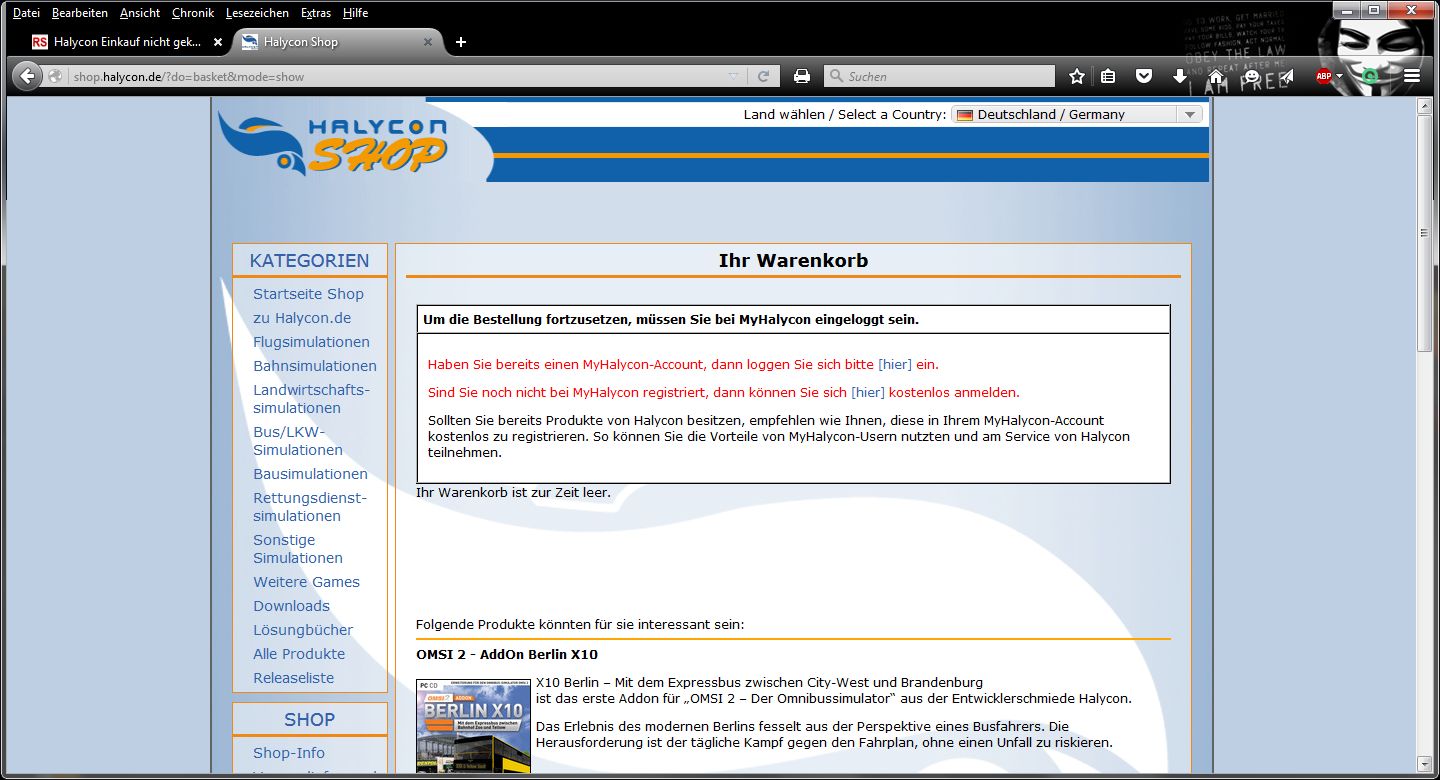Open the Downloads link in sidebar
The width and height of the screenshot is (1440, 780).
(291, 606)
